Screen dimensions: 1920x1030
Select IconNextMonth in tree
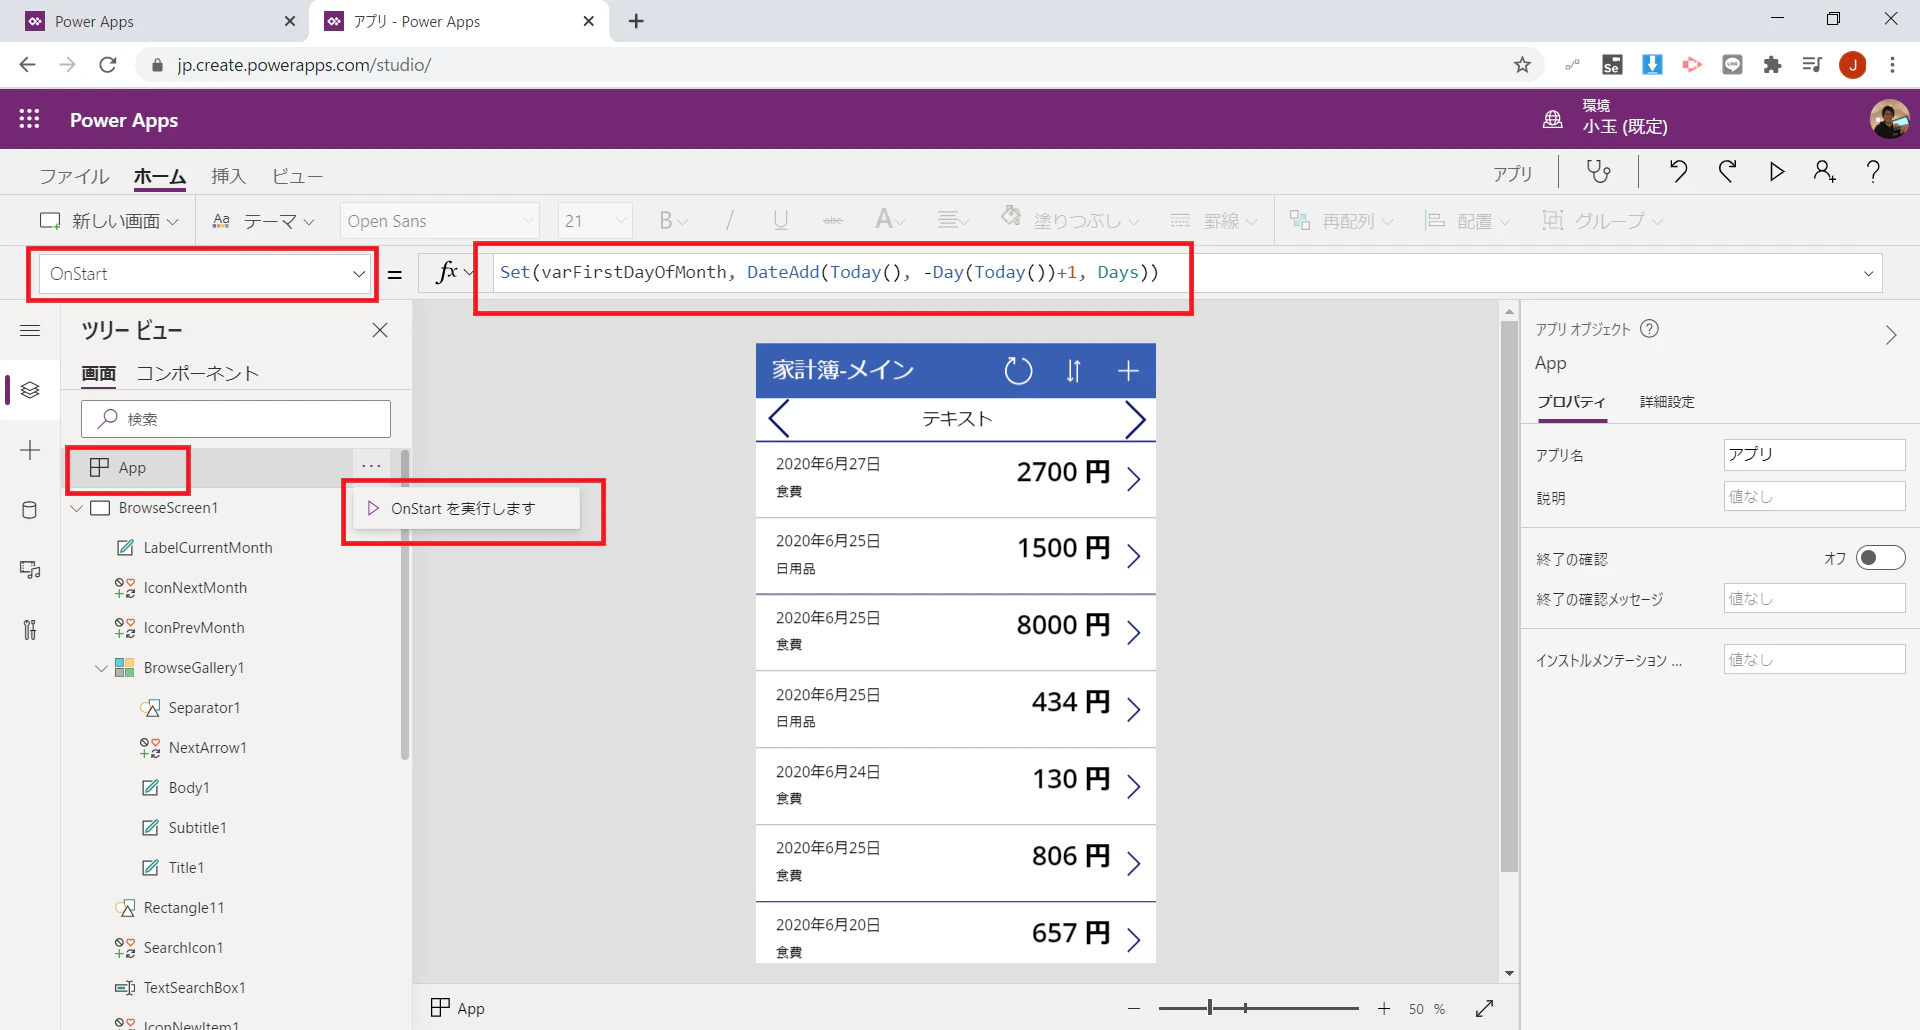(x=194, y=588)
